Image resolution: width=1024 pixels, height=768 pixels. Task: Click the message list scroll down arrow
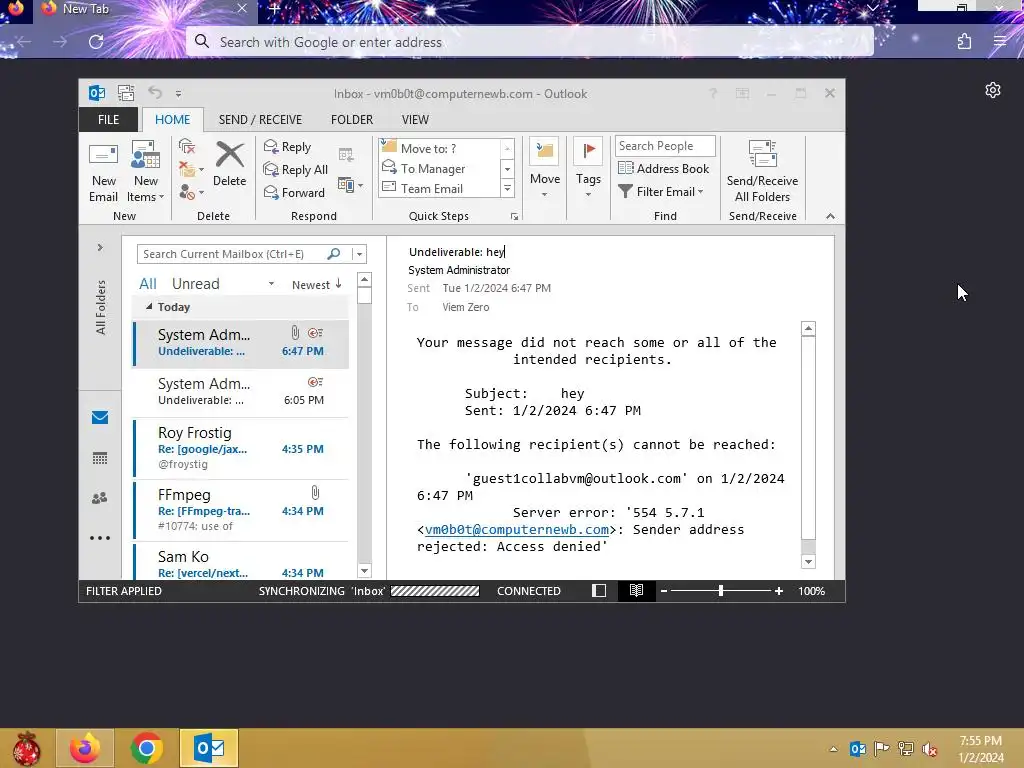click(364, 571)
